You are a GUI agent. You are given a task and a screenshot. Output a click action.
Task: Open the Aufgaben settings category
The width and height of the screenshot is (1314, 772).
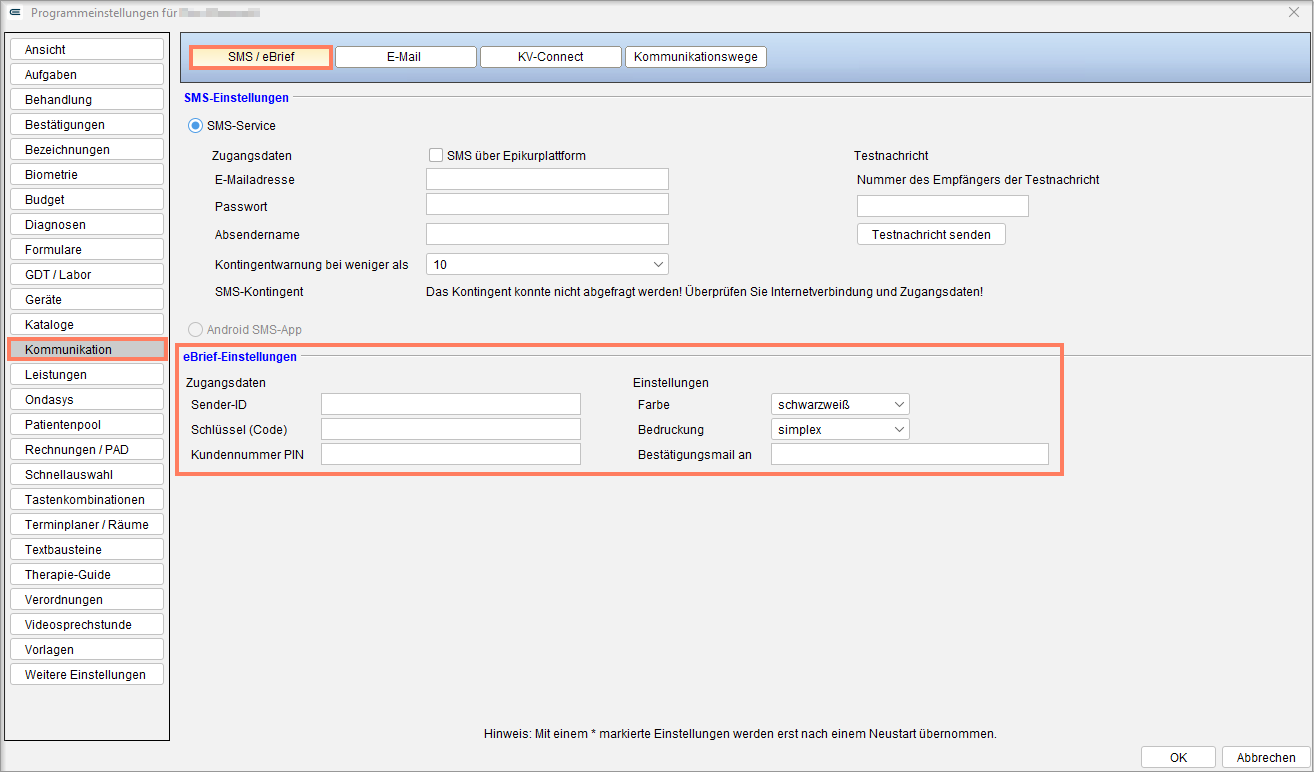click(87, 74)
